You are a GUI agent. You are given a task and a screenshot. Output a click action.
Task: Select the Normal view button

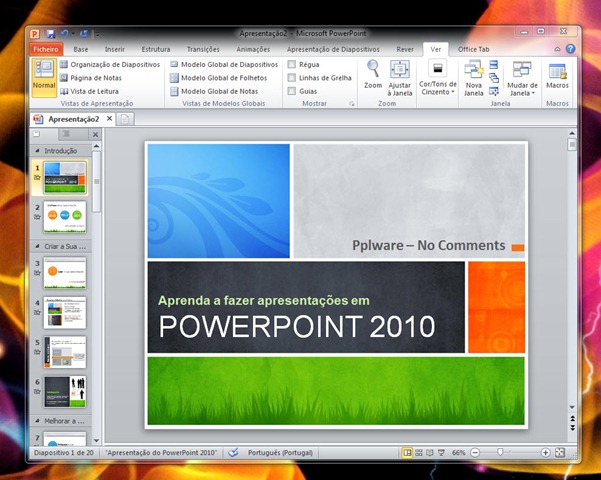[44, 78]
